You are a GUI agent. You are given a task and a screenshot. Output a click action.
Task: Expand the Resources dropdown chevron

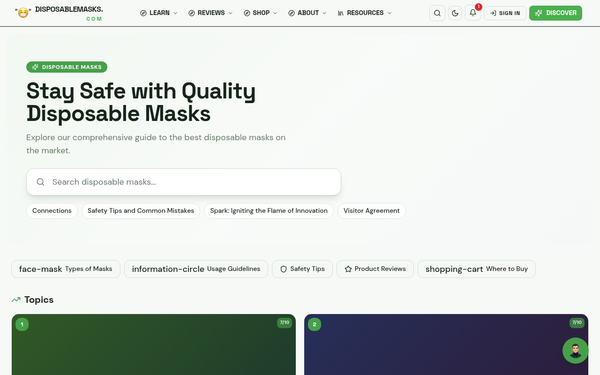[390, 13]
